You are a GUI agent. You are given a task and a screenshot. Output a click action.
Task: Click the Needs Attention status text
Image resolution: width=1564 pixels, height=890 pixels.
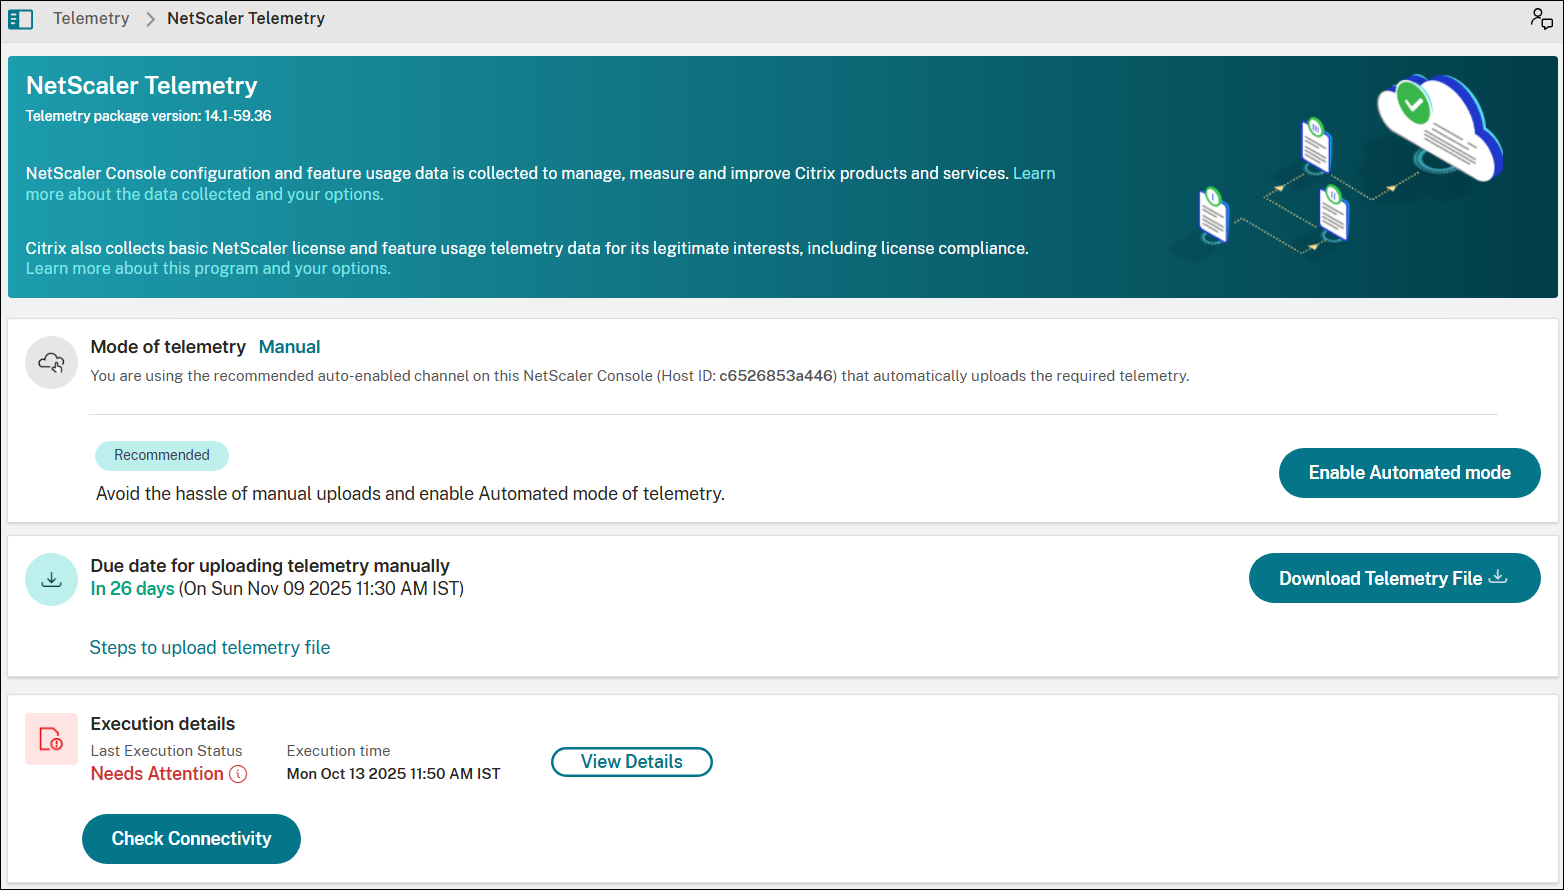pos(157,774)
